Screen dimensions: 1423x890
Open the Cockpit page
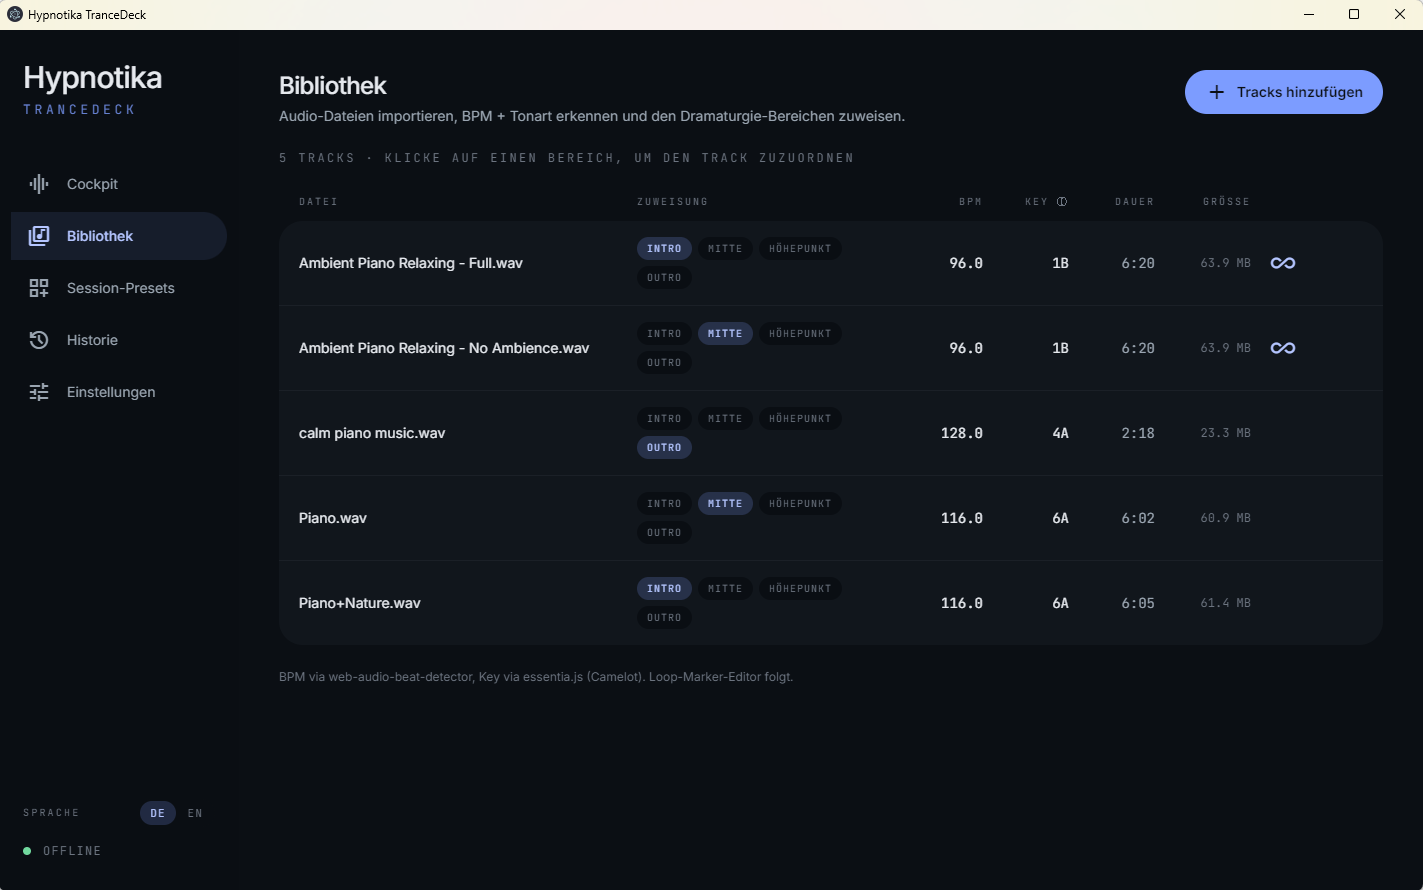pyautogui.click(x=119, y=184)
